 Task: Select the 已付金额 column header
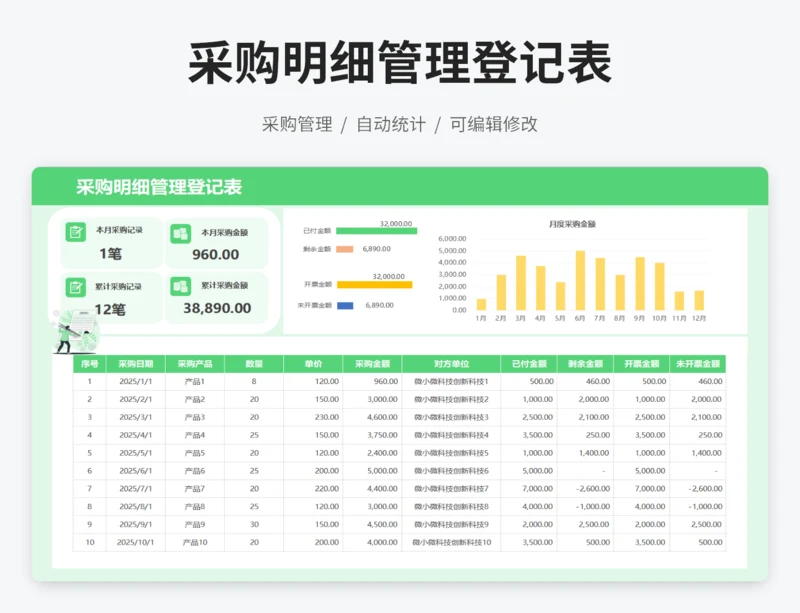pyautogui.click(x=529, y=364)
